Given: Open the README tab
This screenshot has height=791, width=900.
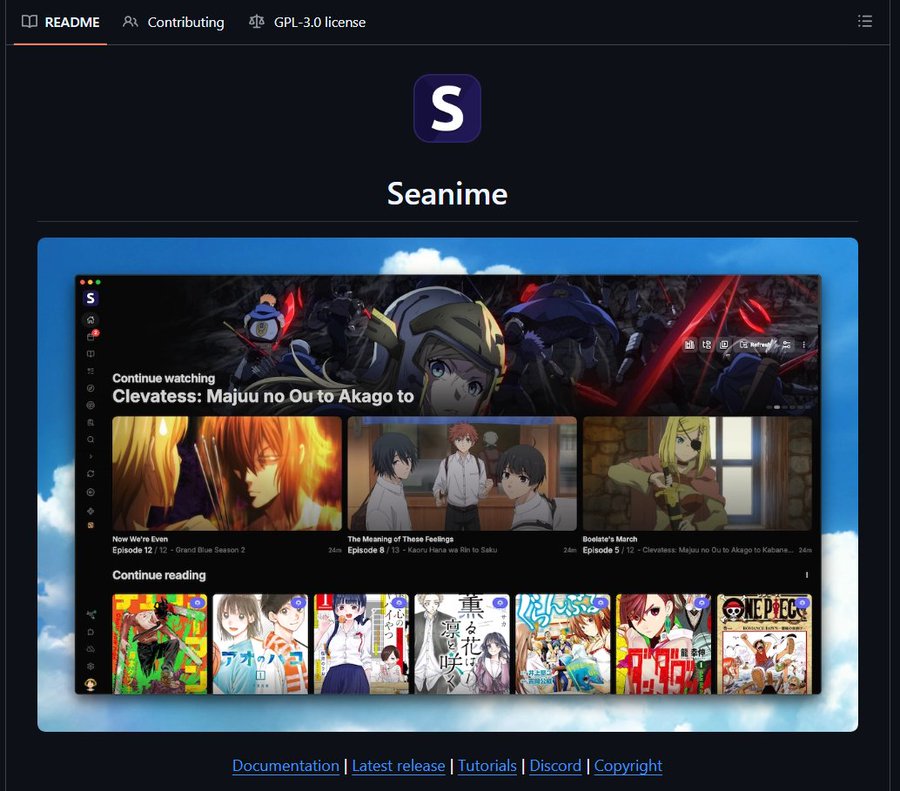Looking at the screenshot, I should 60,22.
